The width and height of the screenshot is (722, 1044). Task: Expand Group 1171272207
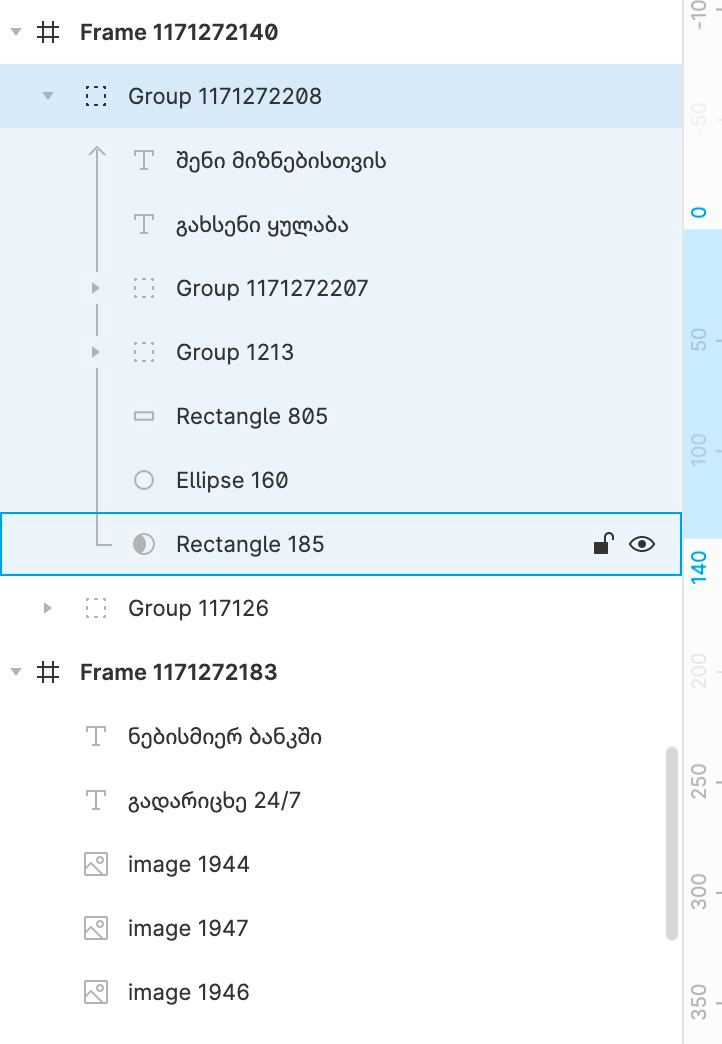coord(95,288)
